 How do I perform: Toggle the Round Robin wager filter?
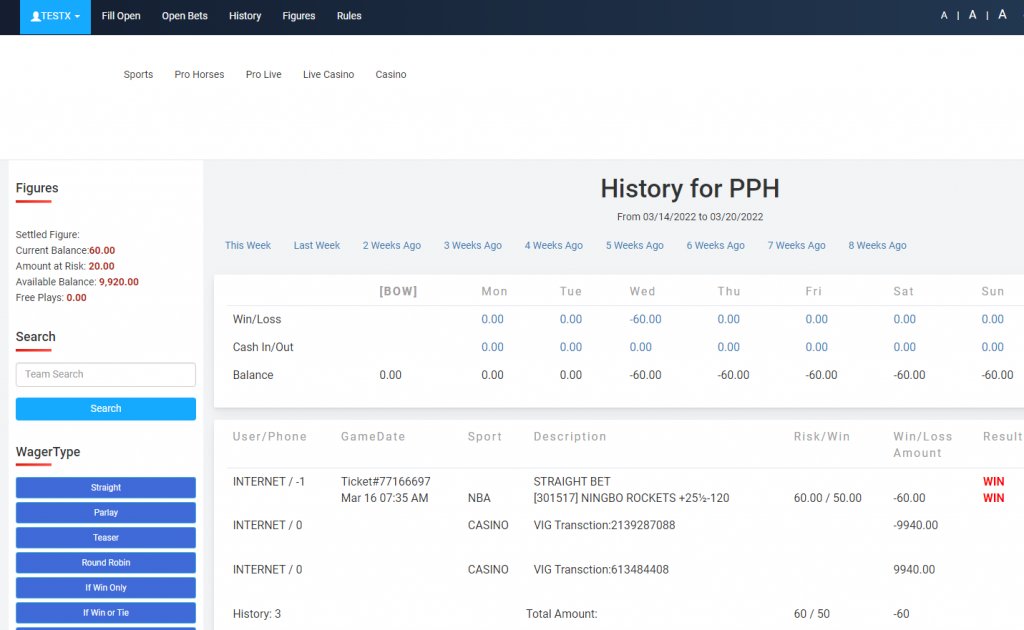105,562
